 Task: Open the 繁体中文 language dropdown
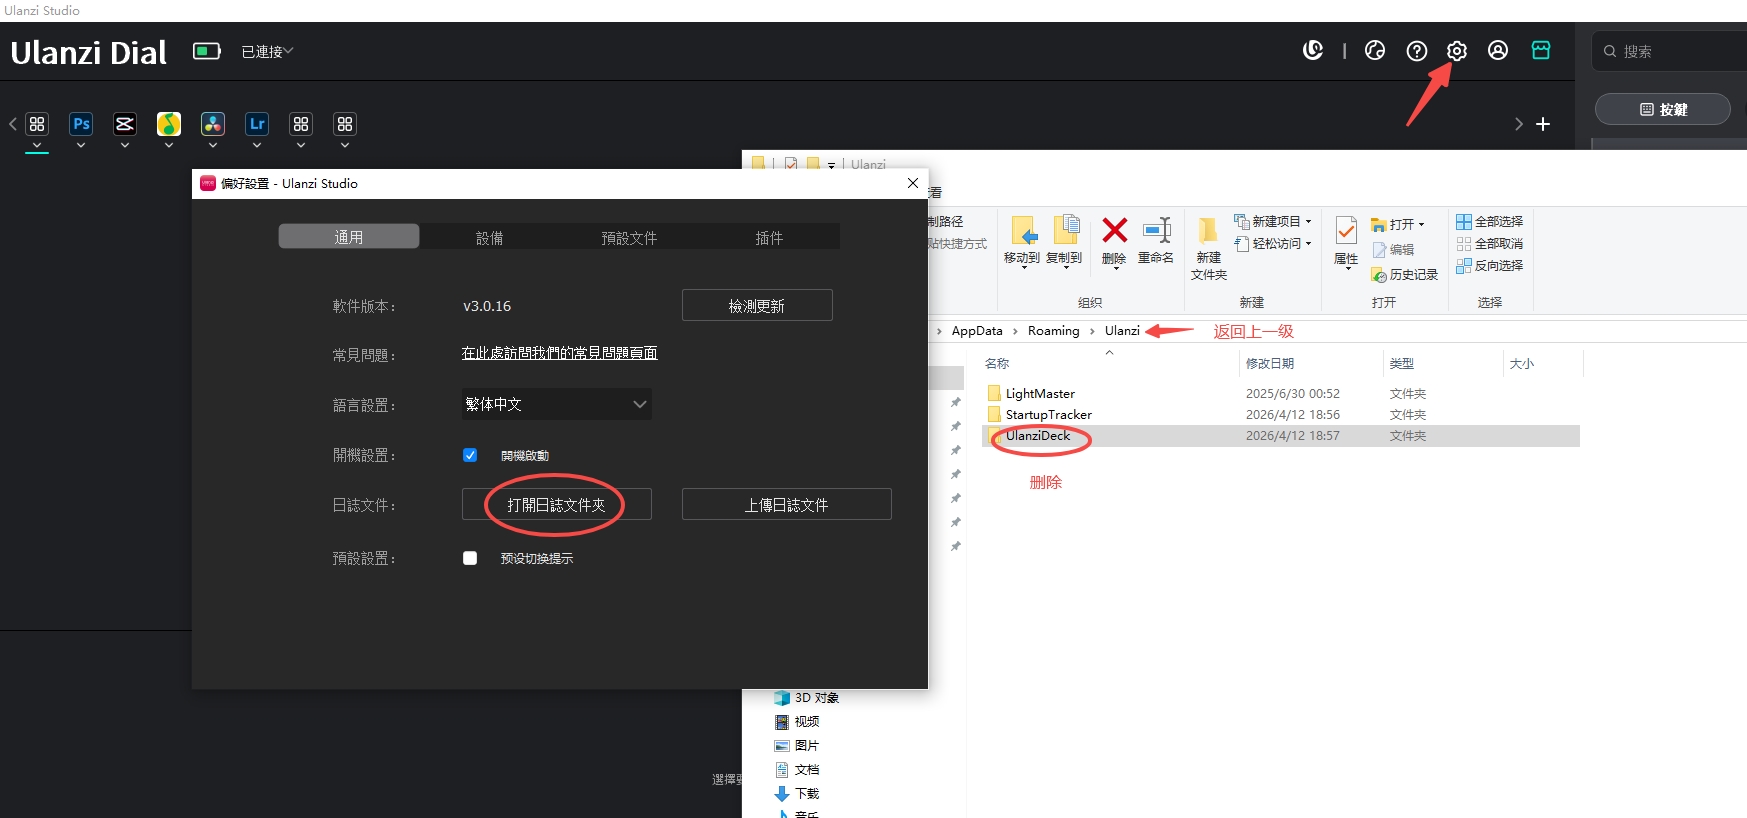557,404
